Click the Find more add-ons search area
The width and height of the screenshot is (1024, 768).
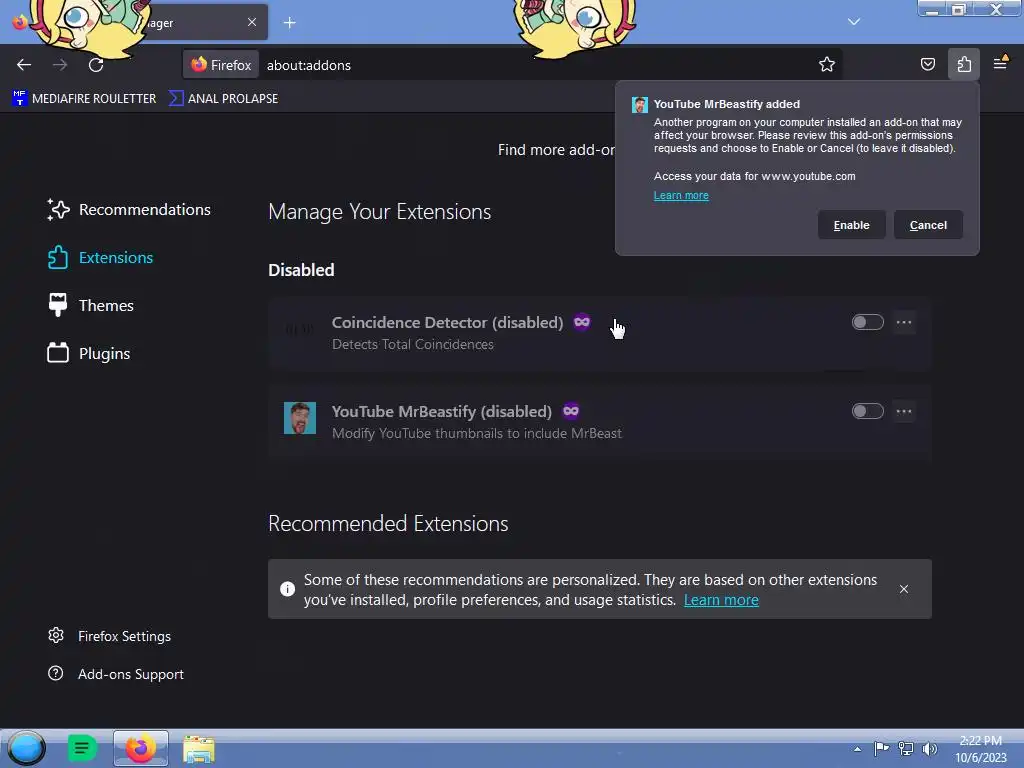click(556, 150)
